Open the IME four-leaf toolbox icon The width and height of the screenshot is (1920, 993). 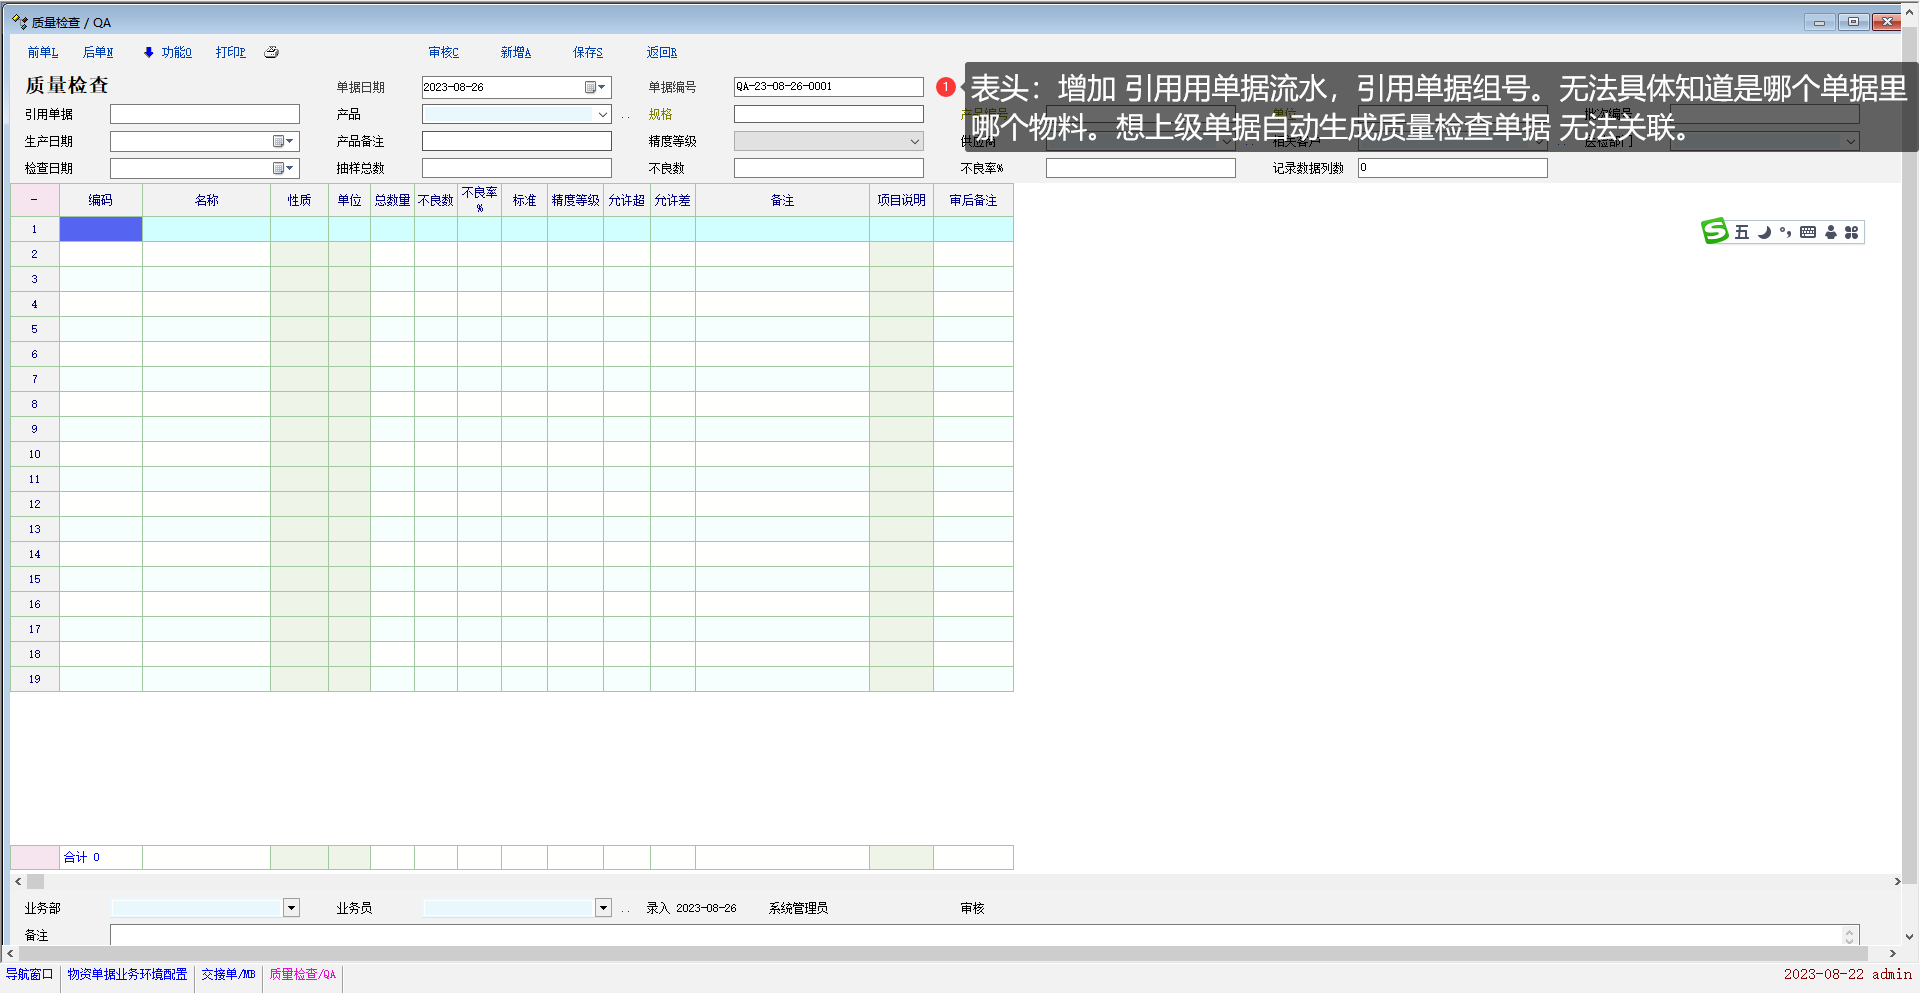pos(1851,232)
